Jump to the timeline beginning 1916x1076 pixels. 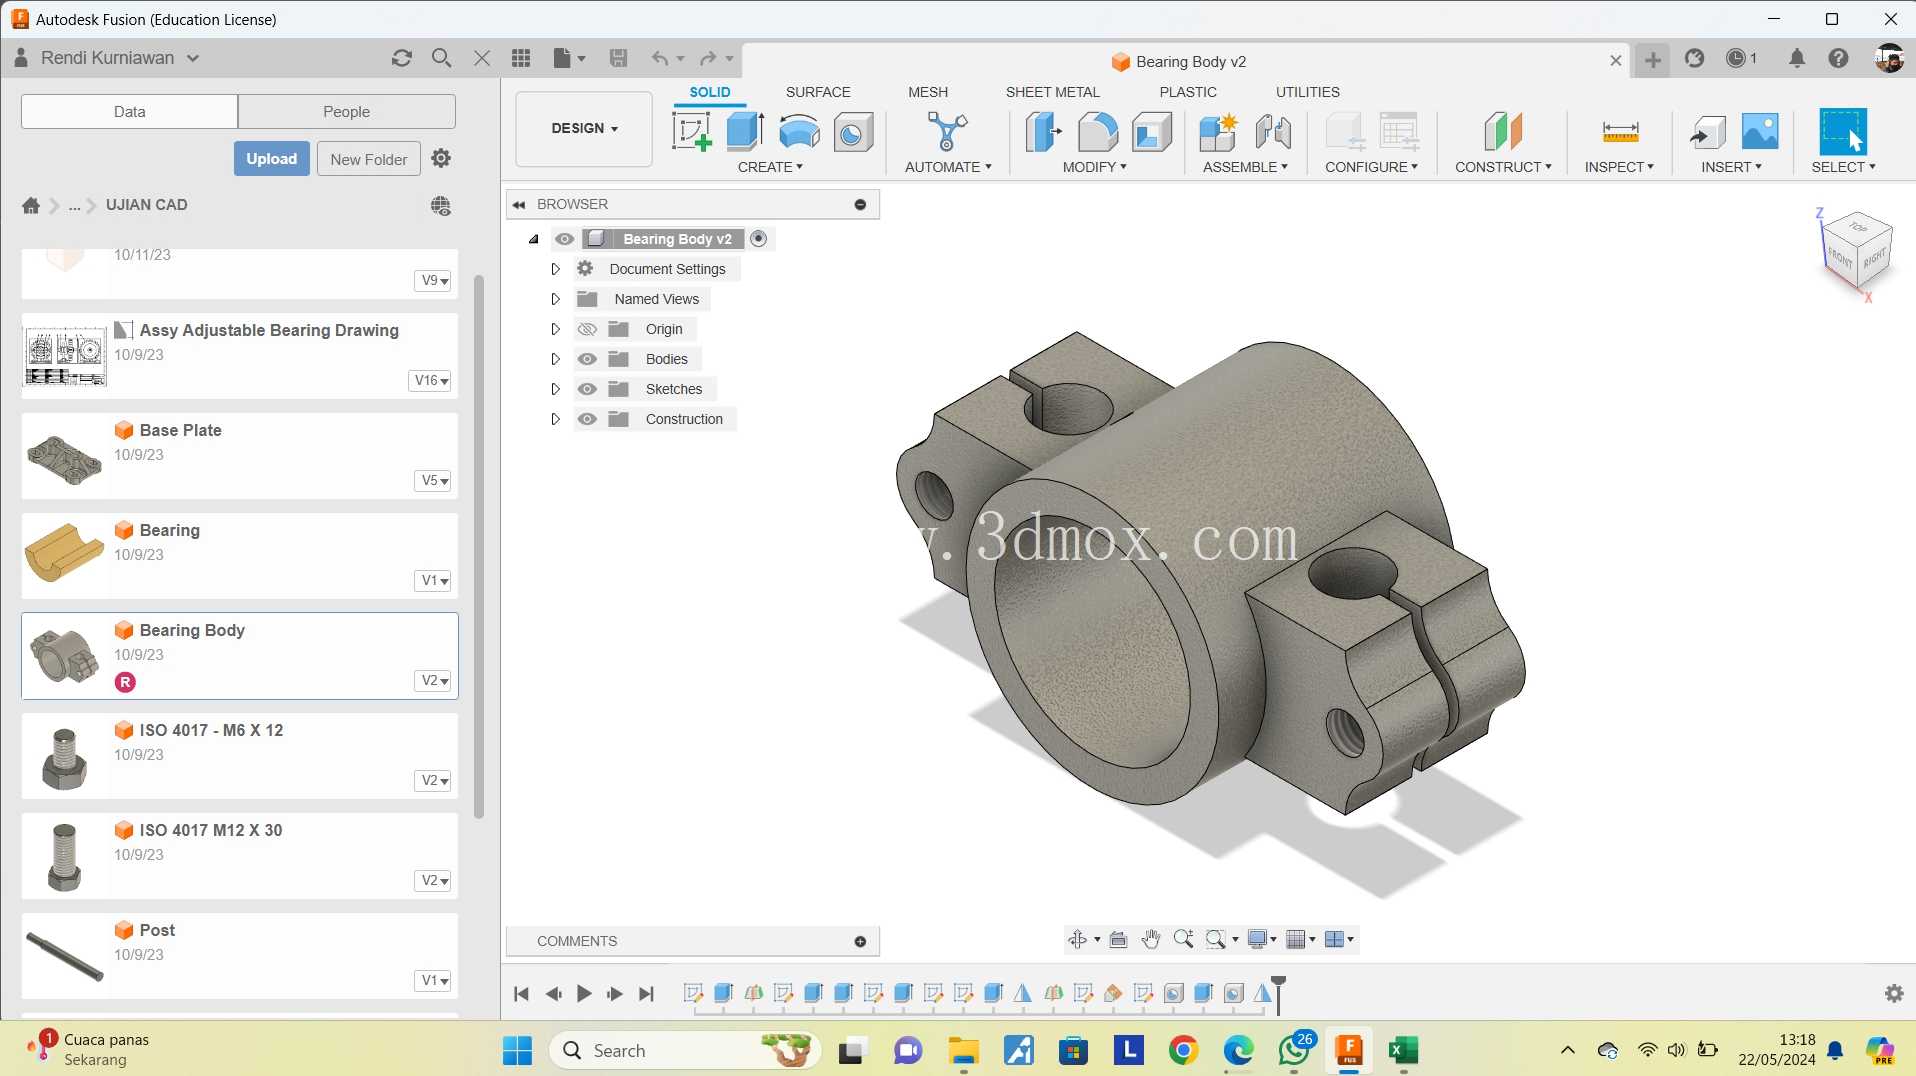click(521, 994)
